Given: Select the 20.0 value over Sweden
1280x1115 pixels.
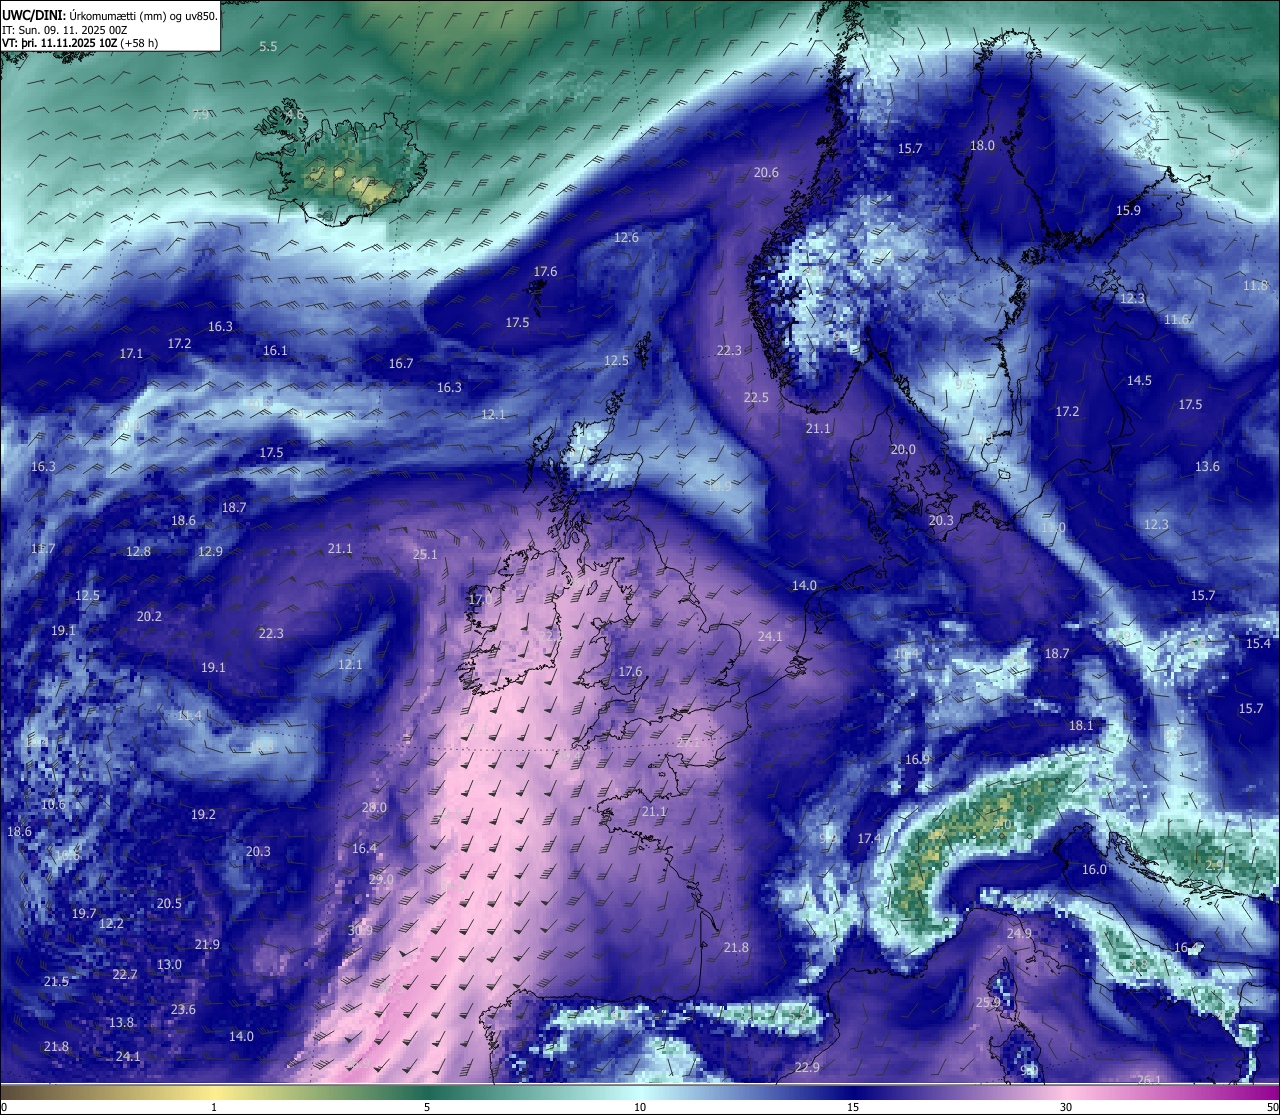Looking at the screenshot, I should (903, 450).
